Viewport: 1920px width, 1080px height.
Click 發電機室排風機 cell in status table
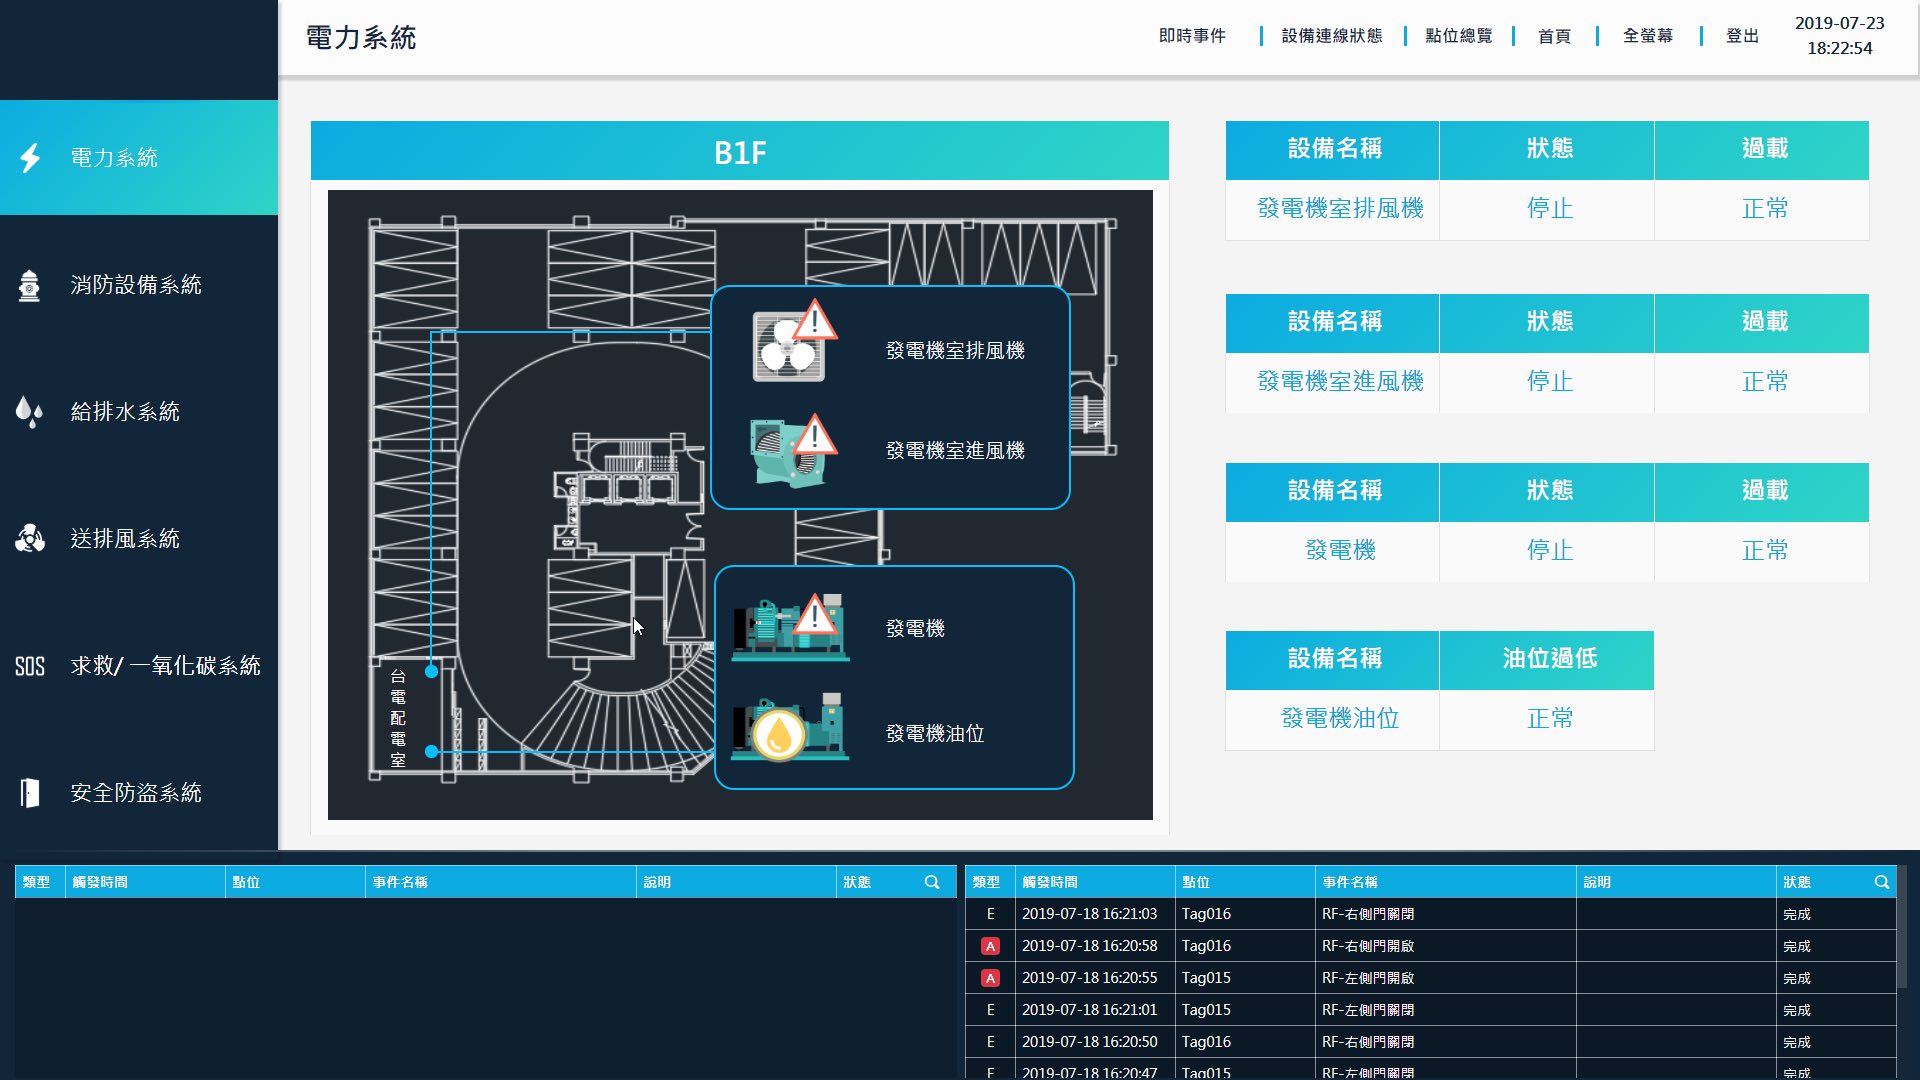1332,209
